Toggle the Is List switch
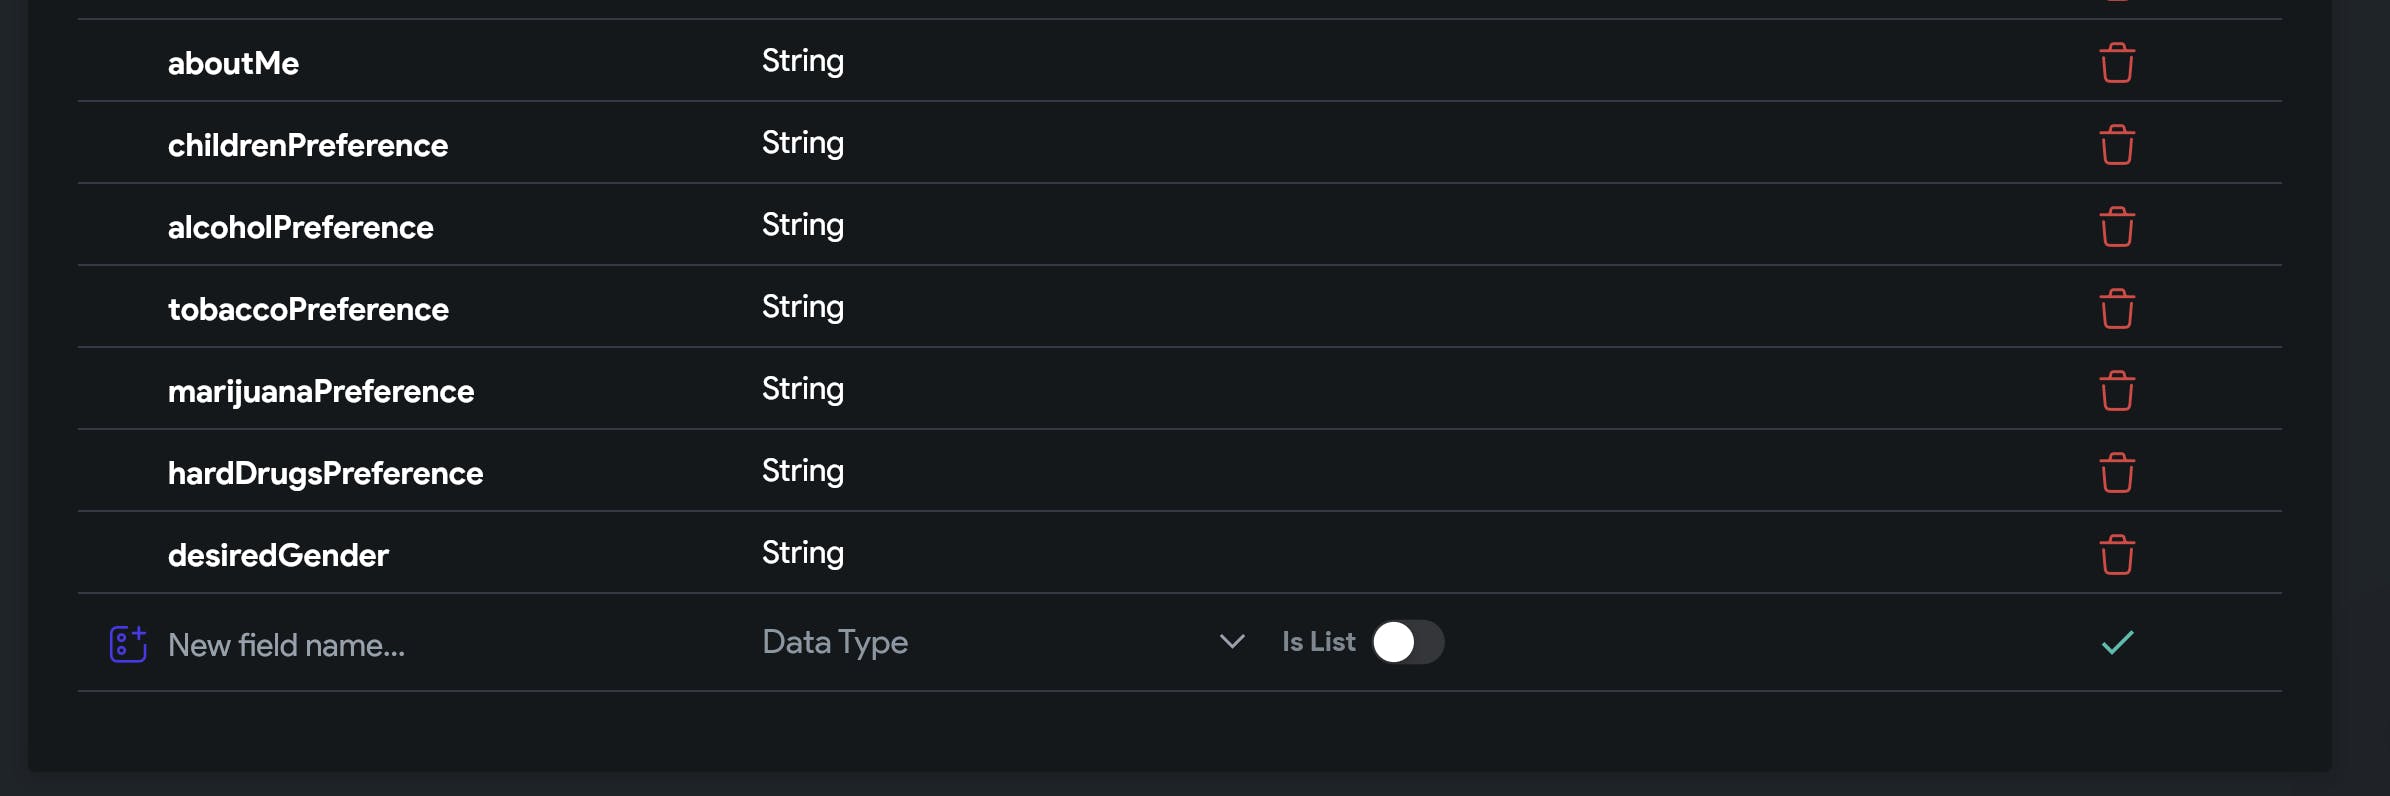The width and height of the screenshot is (2390, 796). (1407, 642)
